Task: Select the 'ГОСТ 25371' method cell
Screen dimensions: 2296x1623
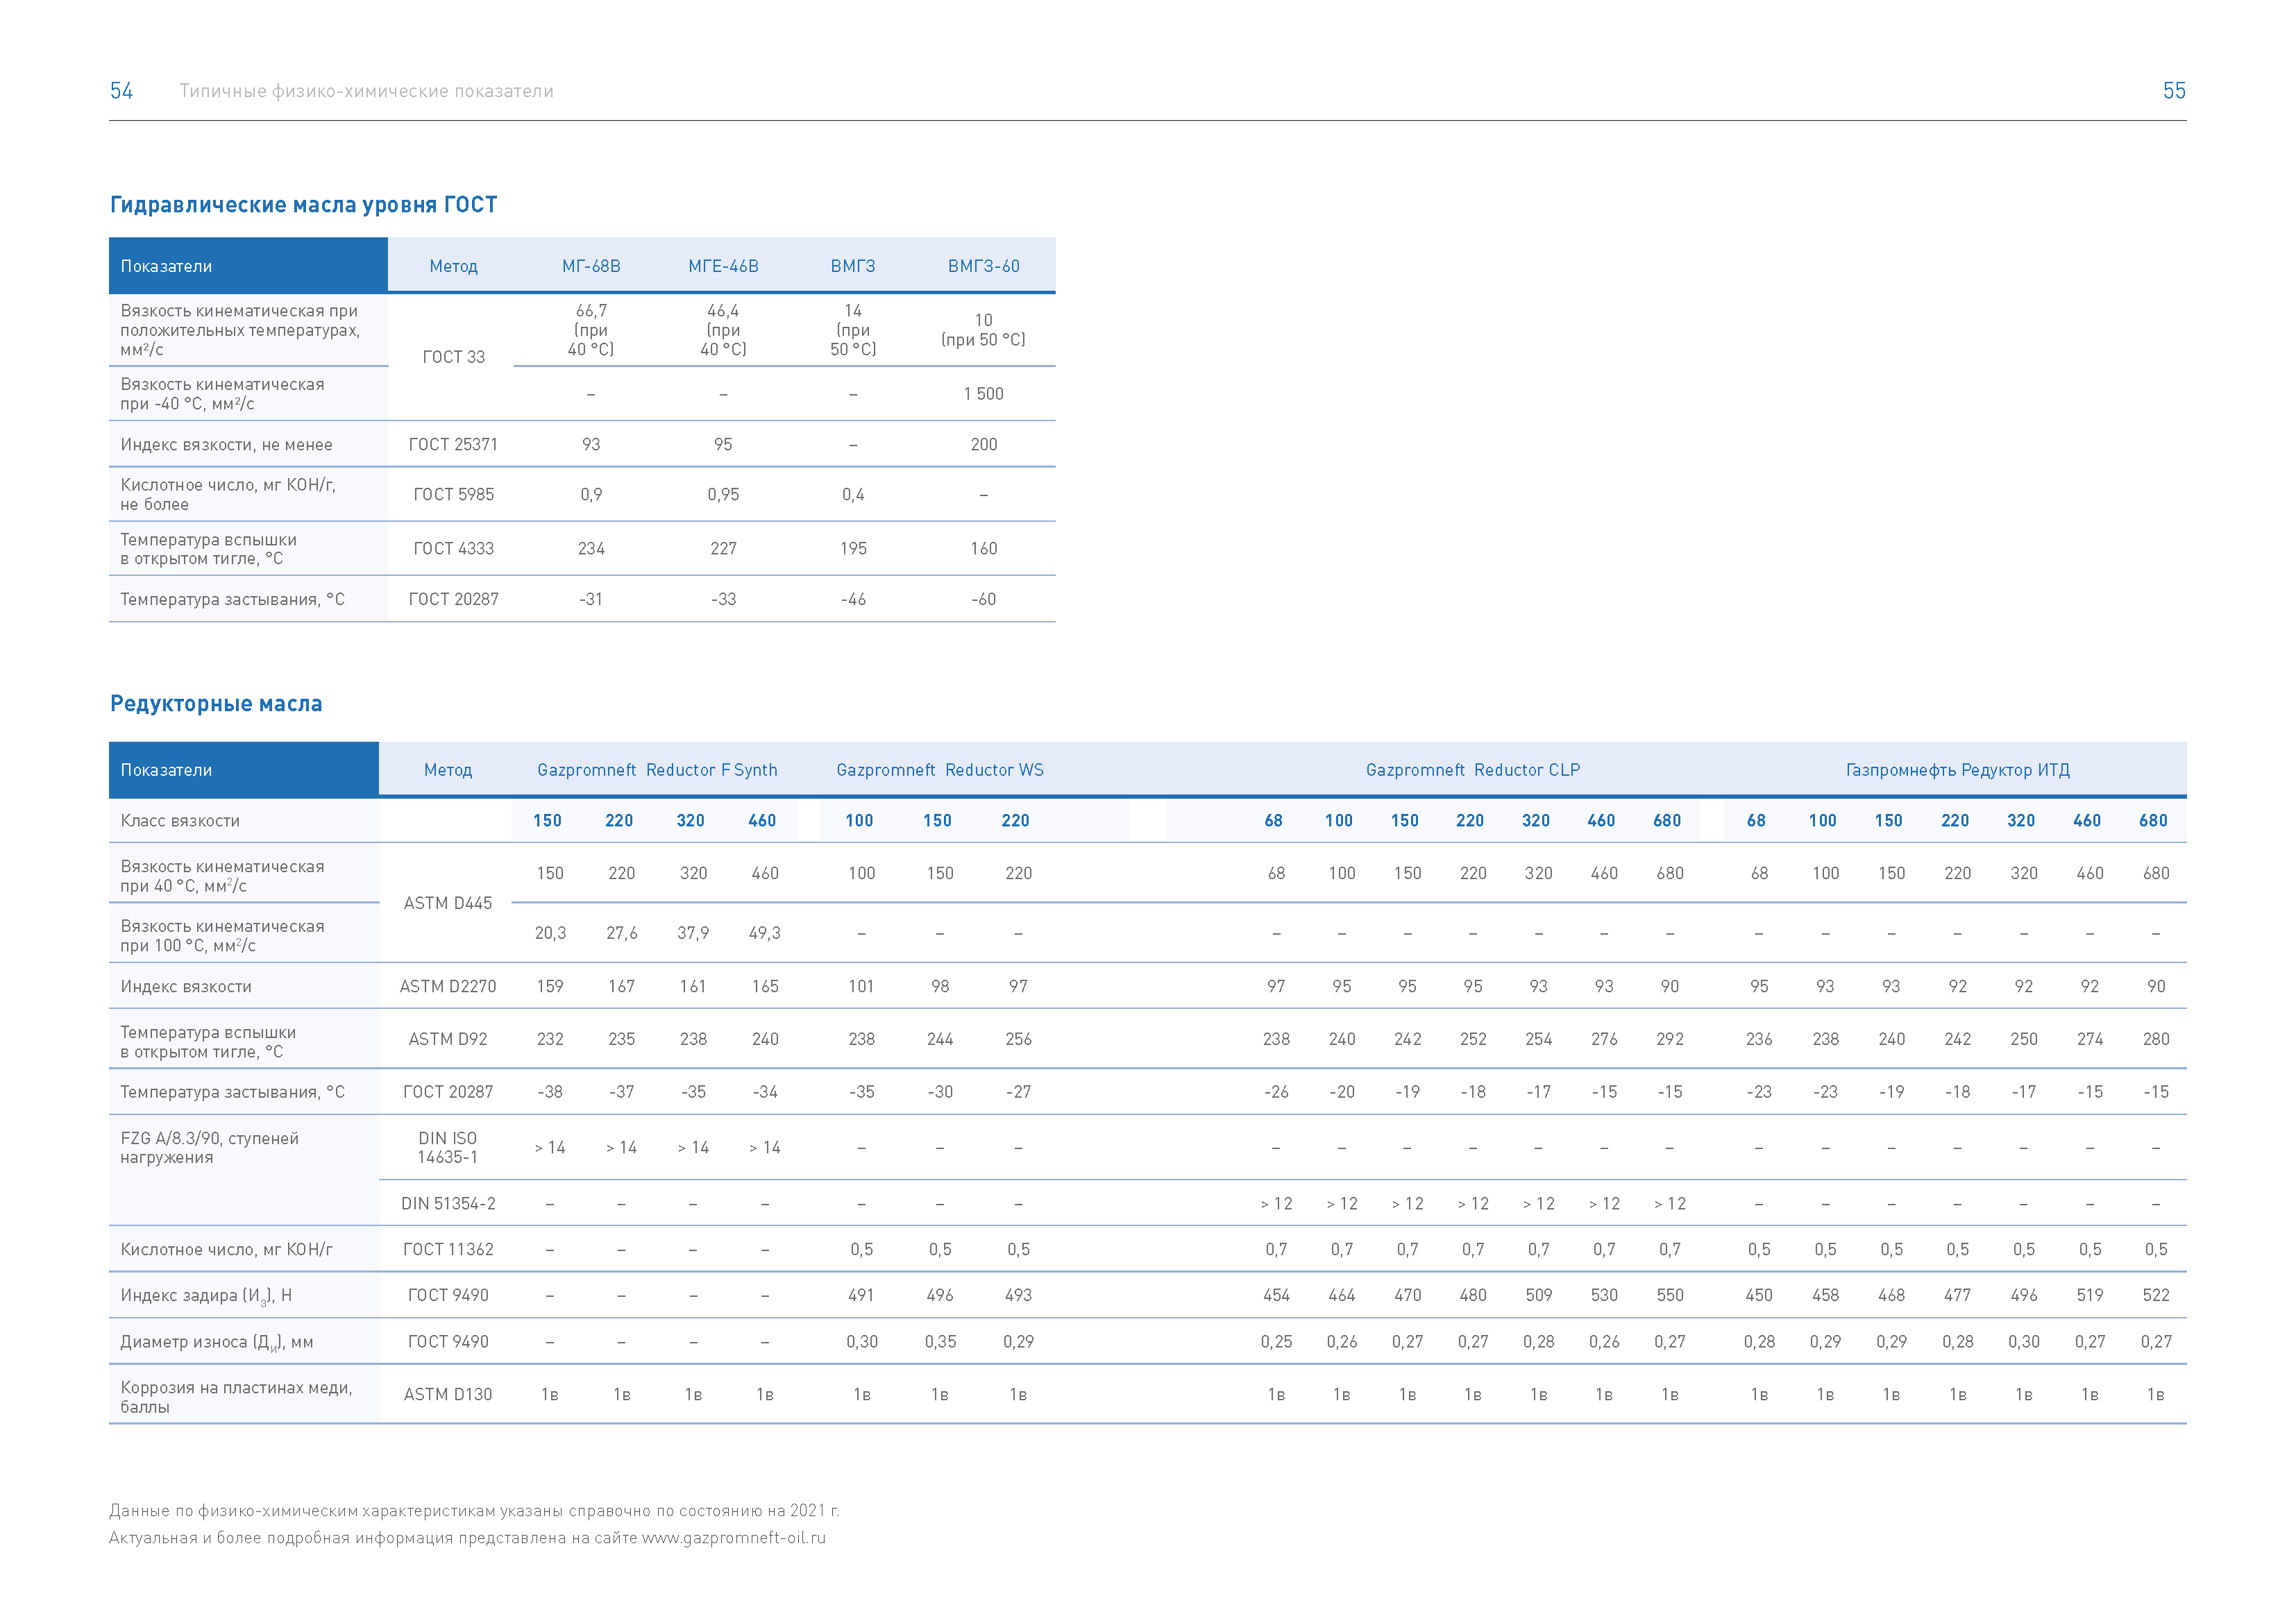Action: [x=453, y=445]
